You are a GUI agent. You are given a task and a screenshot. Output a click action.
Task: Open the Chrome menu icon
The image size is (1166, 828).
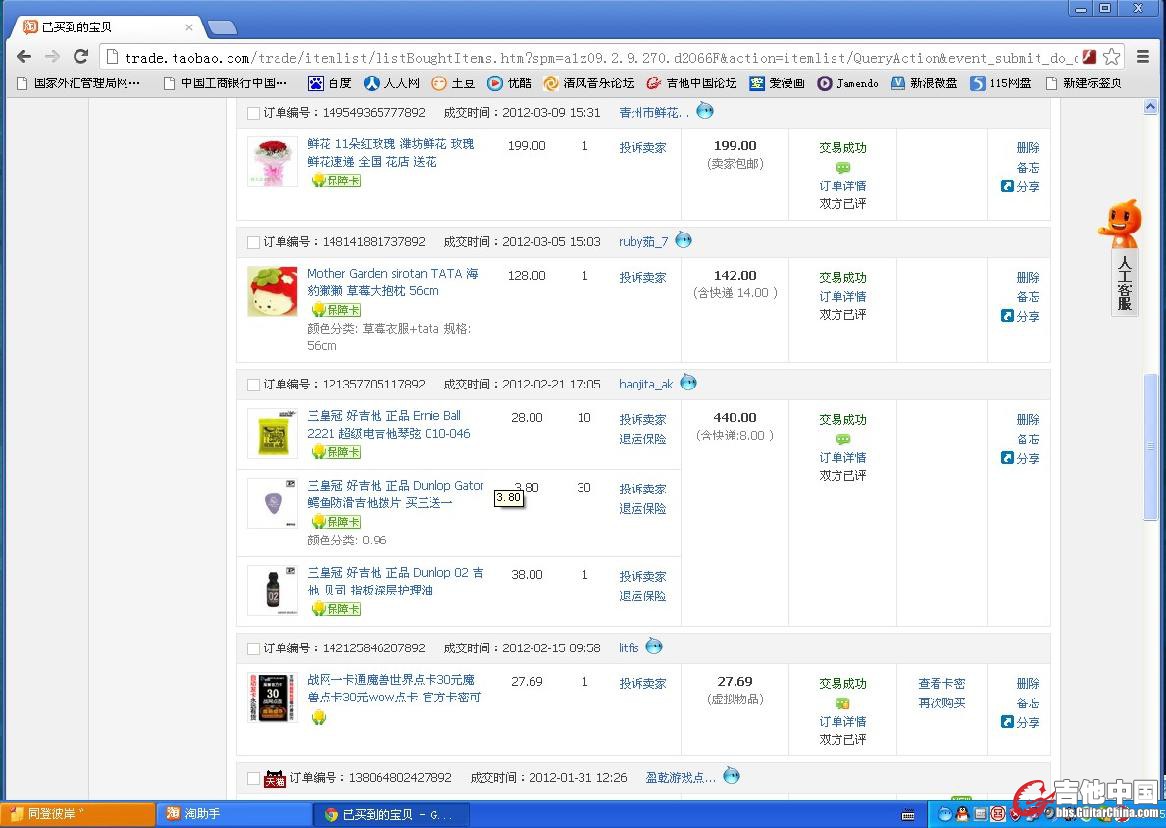coord(1143,57)
